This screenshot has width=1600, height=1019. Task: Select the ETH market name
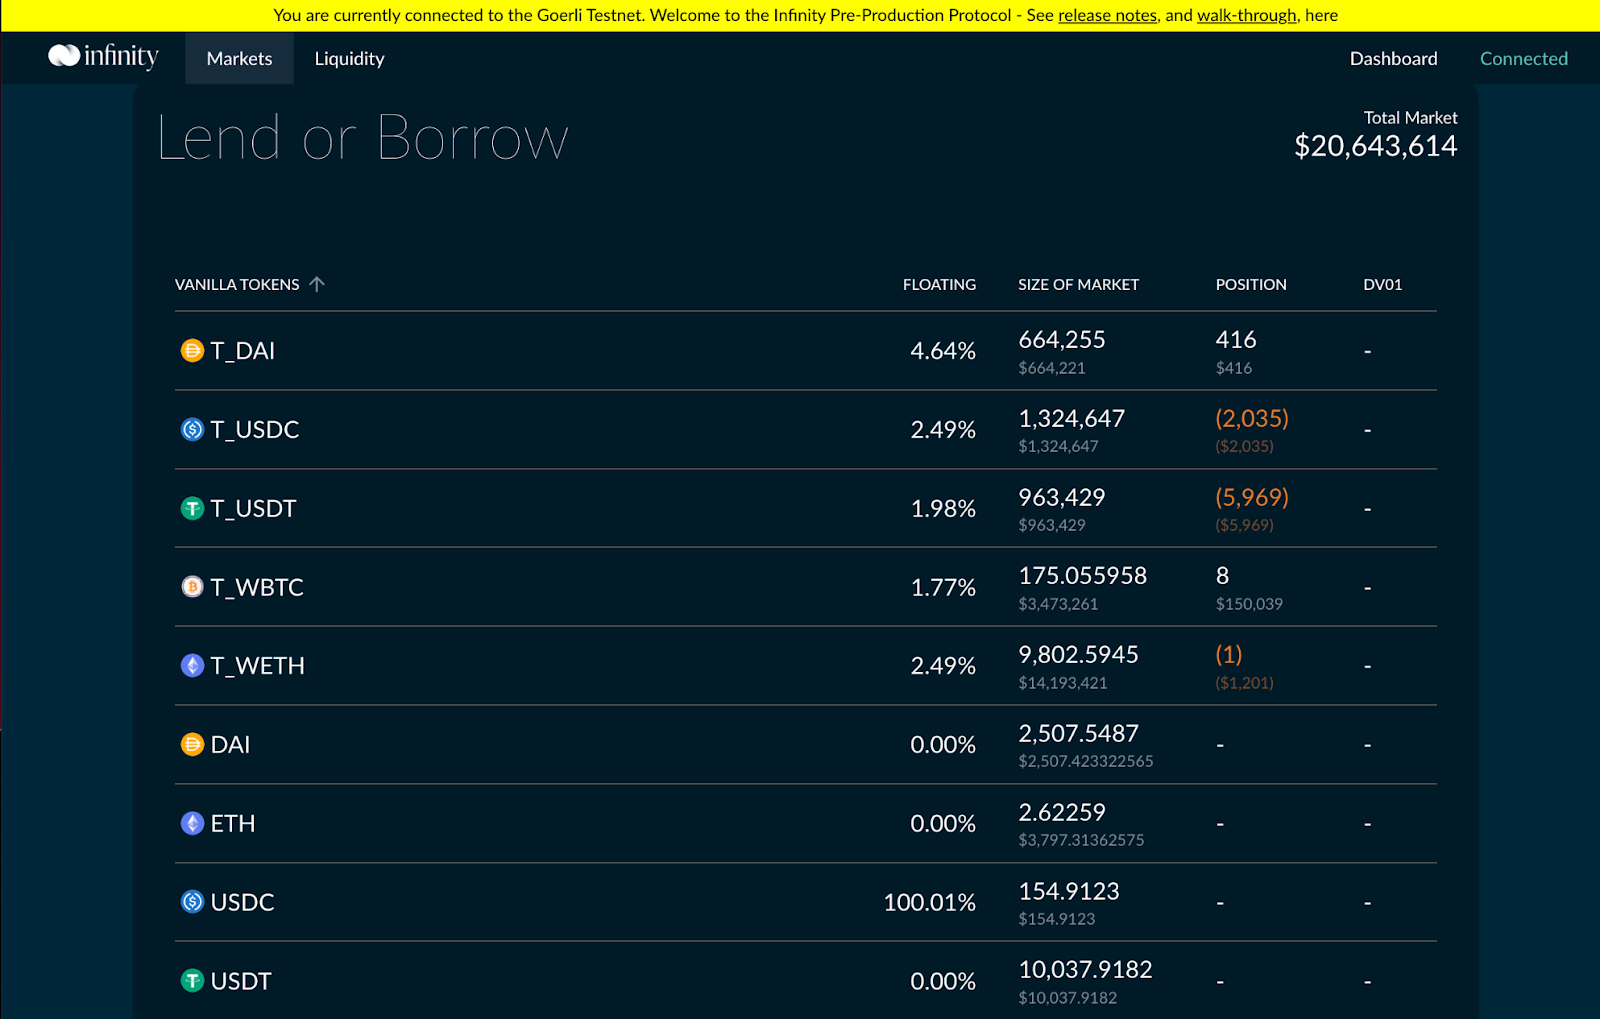[233, 824]
